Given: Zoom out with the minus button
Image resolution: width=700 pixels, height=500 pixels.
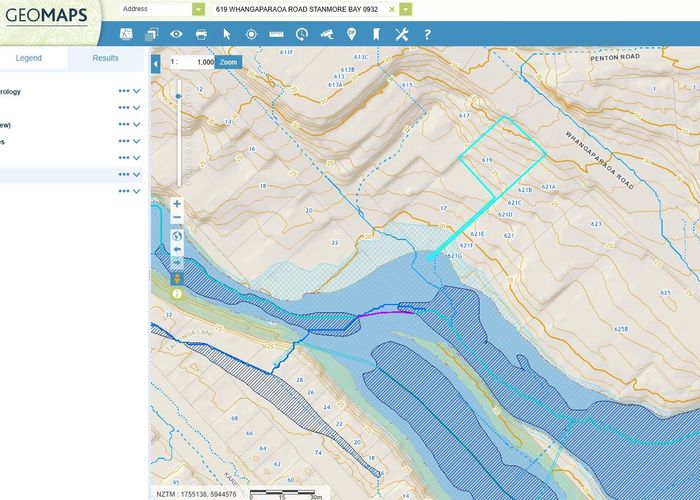Looking at the screenshot, I should click(177, 218).
